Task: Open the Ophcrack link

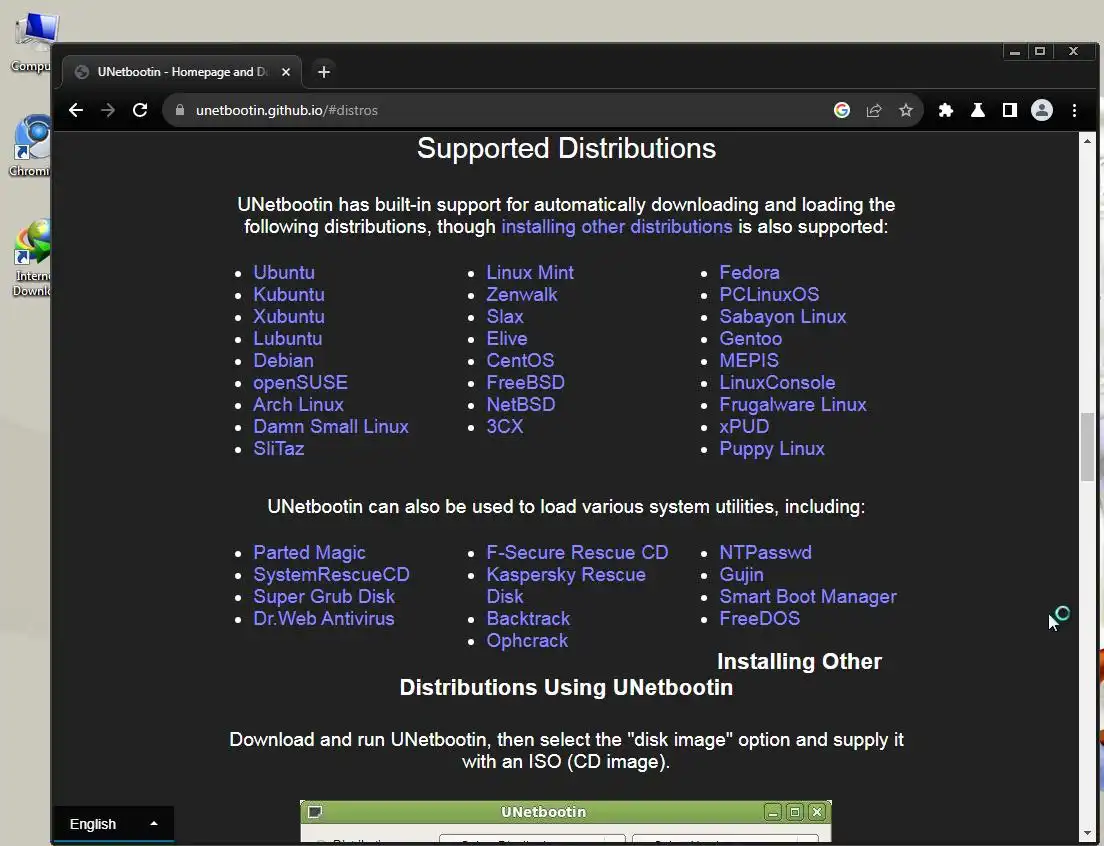Action: (x=527, y=640)
